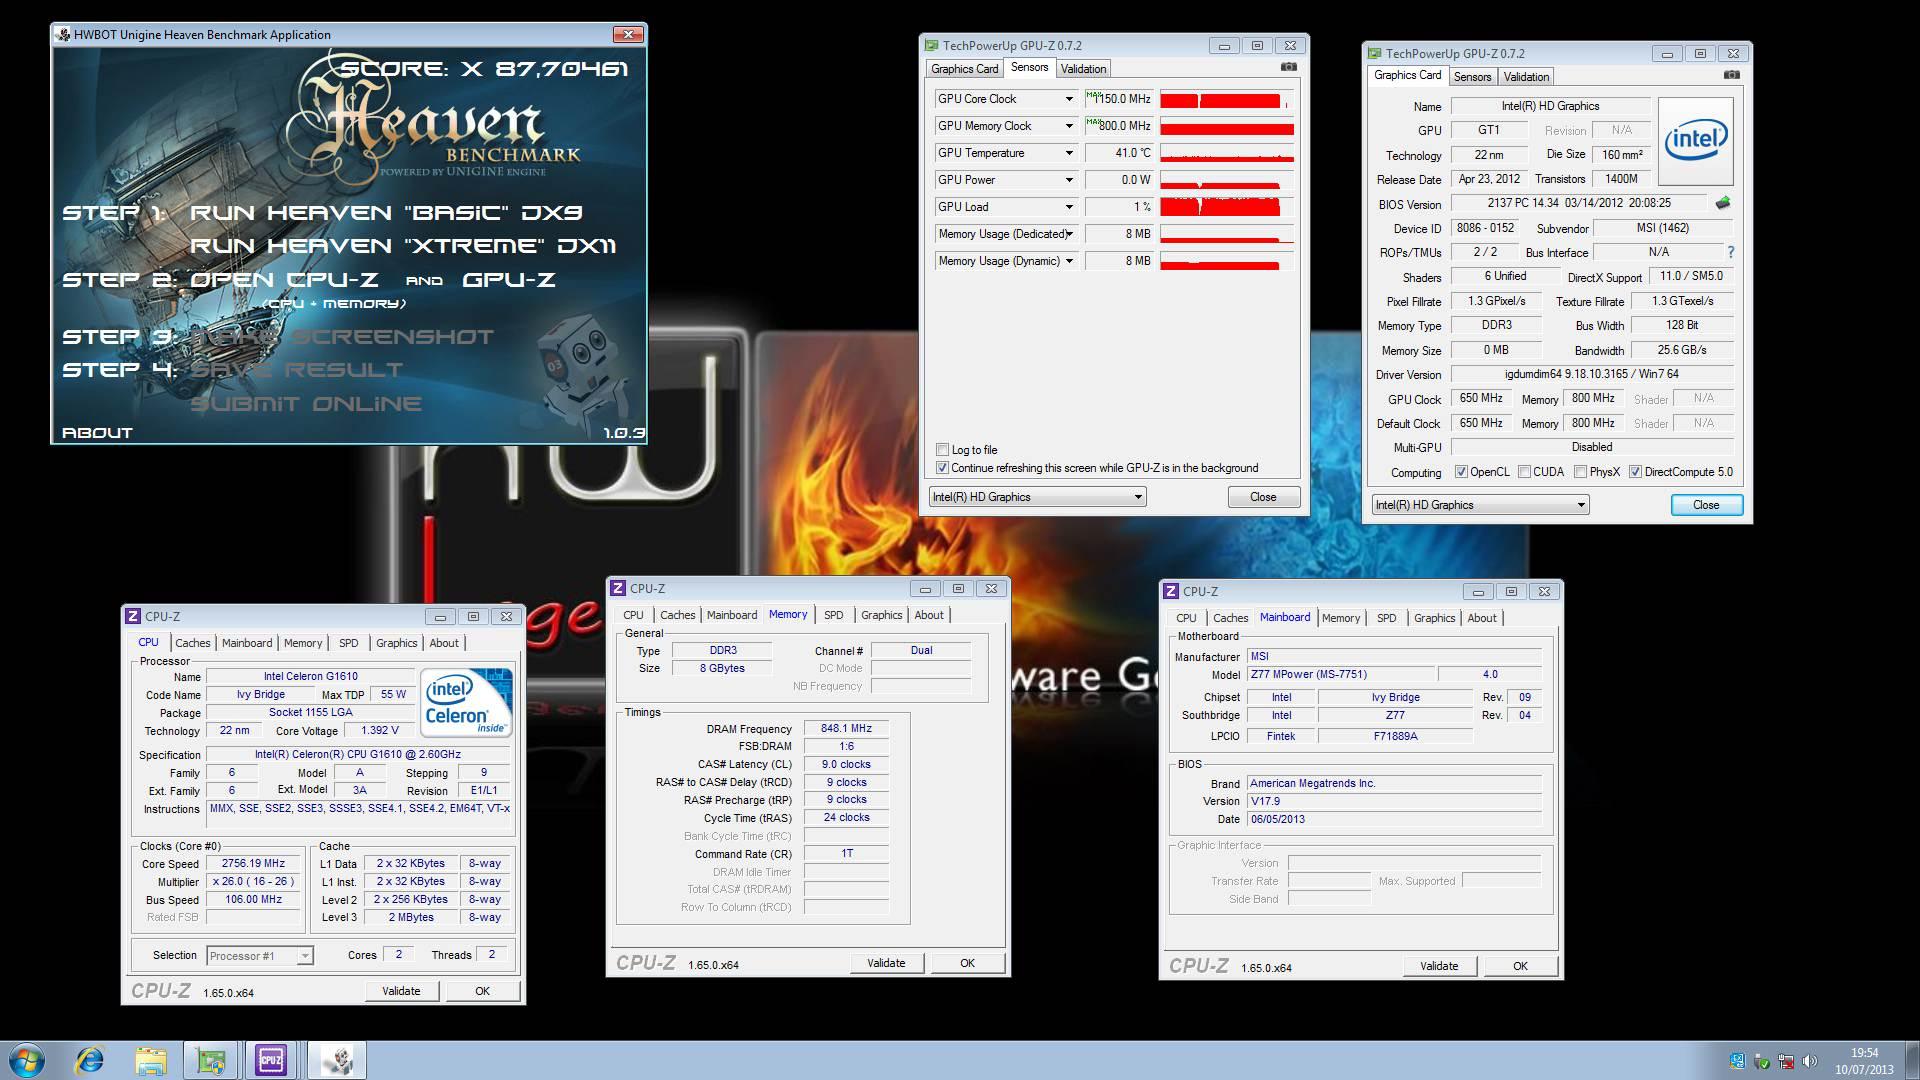Viewport: 1920px width, 1080px height.
Task: Click the GPU Temperature sensor graph
Action: [1227, 153]
